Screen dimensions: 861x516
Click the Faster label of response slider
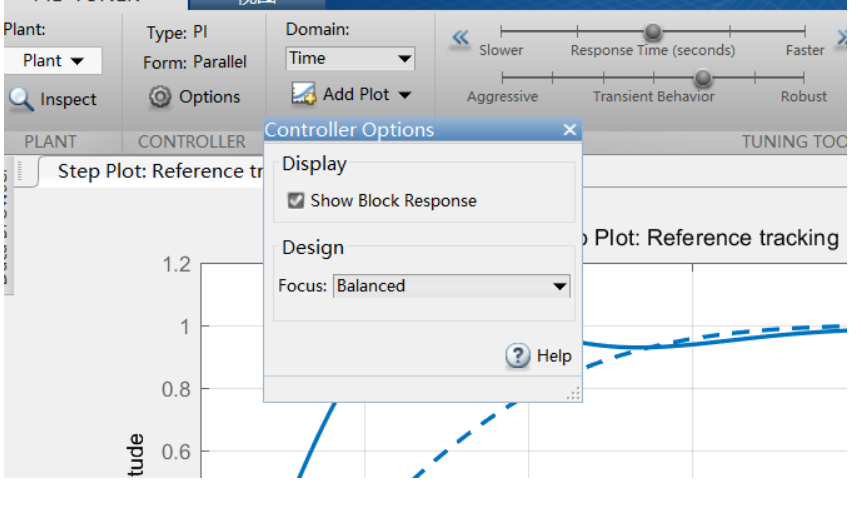804,51
